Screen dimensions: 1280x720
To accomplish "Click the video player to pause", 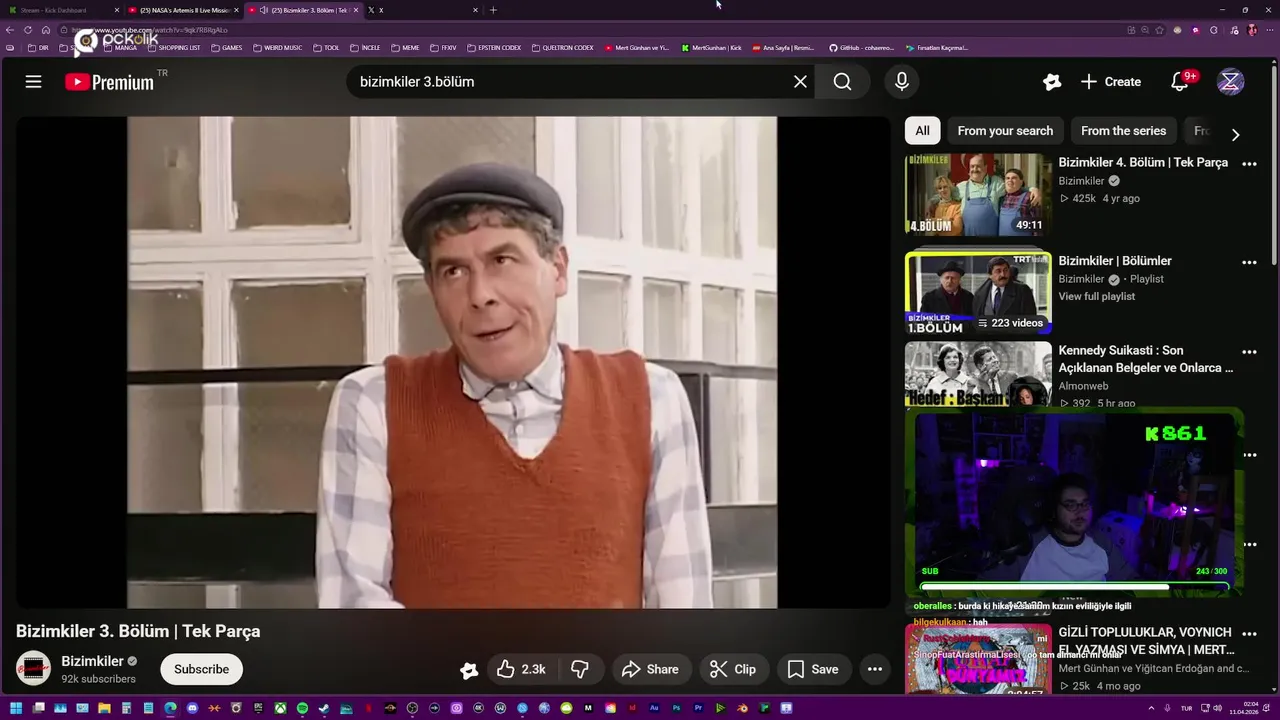I will pyautogui.click(x=452, y=362).
